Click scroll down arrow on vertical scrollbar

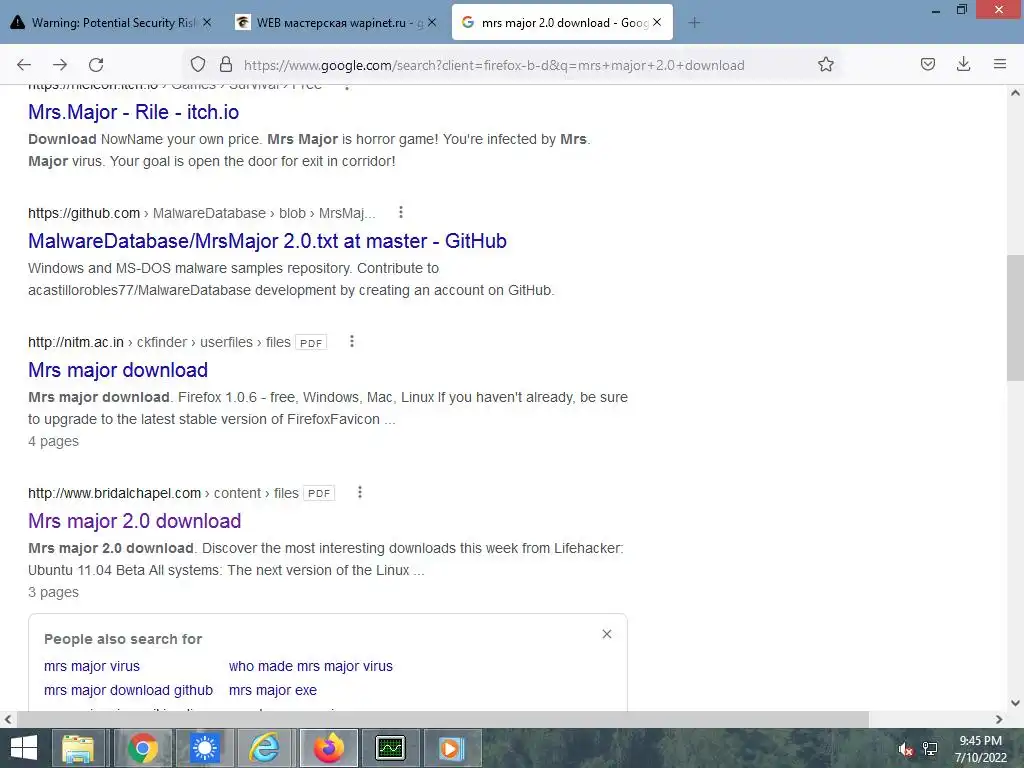[x=1015, y=703]
